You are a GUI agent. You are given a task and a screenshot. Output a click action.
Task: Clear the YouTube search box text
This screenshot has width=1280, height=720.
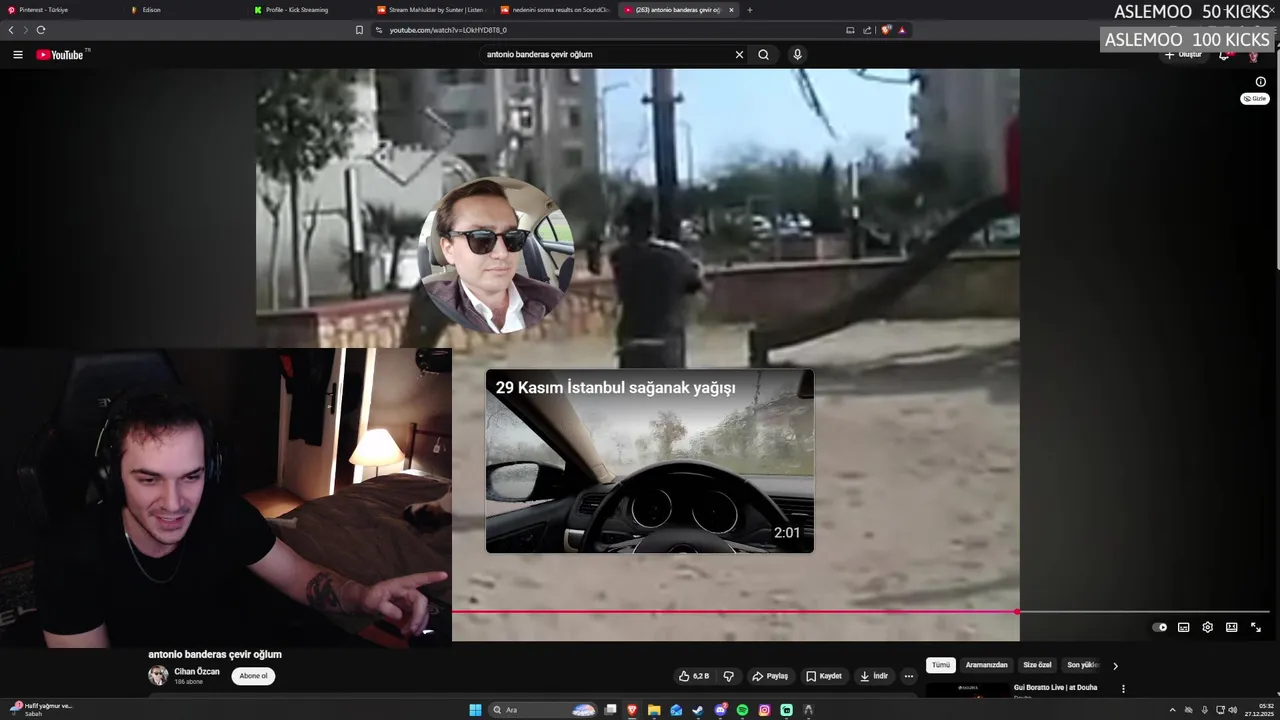(739, 55)
